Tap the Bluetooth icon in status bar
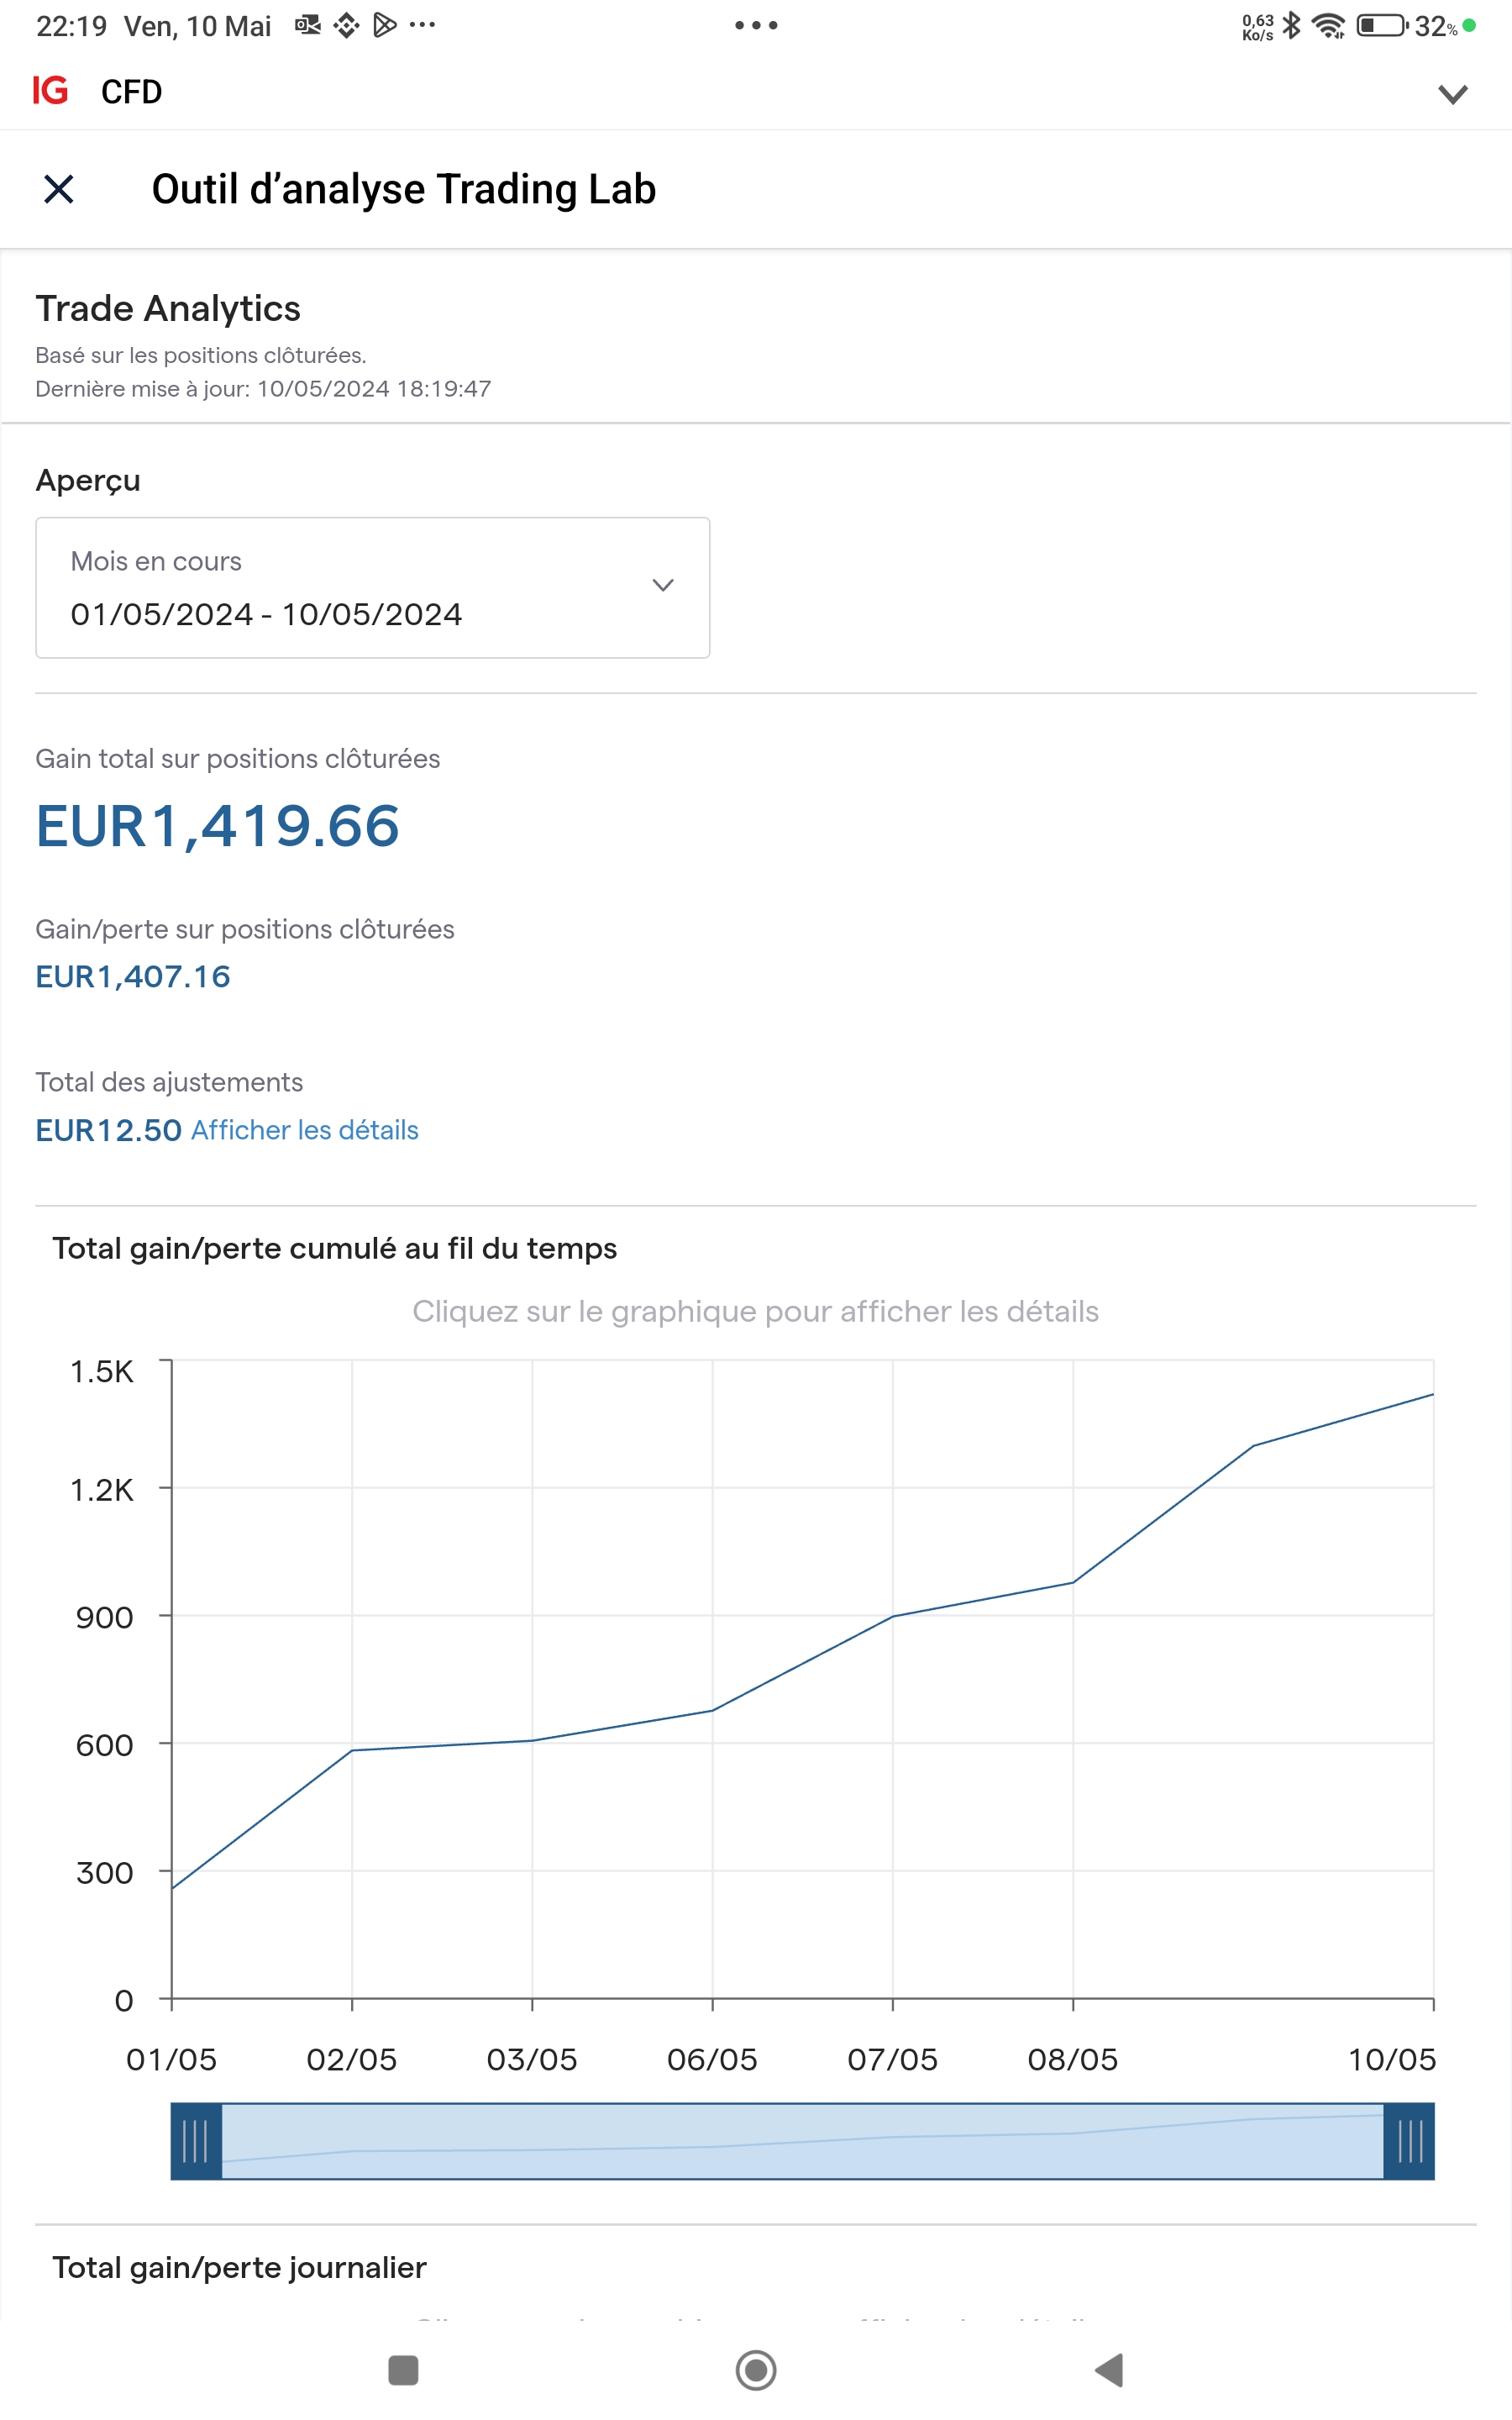The height and width of the screenshot is (2420, 1512). (x=1292, y=25)
